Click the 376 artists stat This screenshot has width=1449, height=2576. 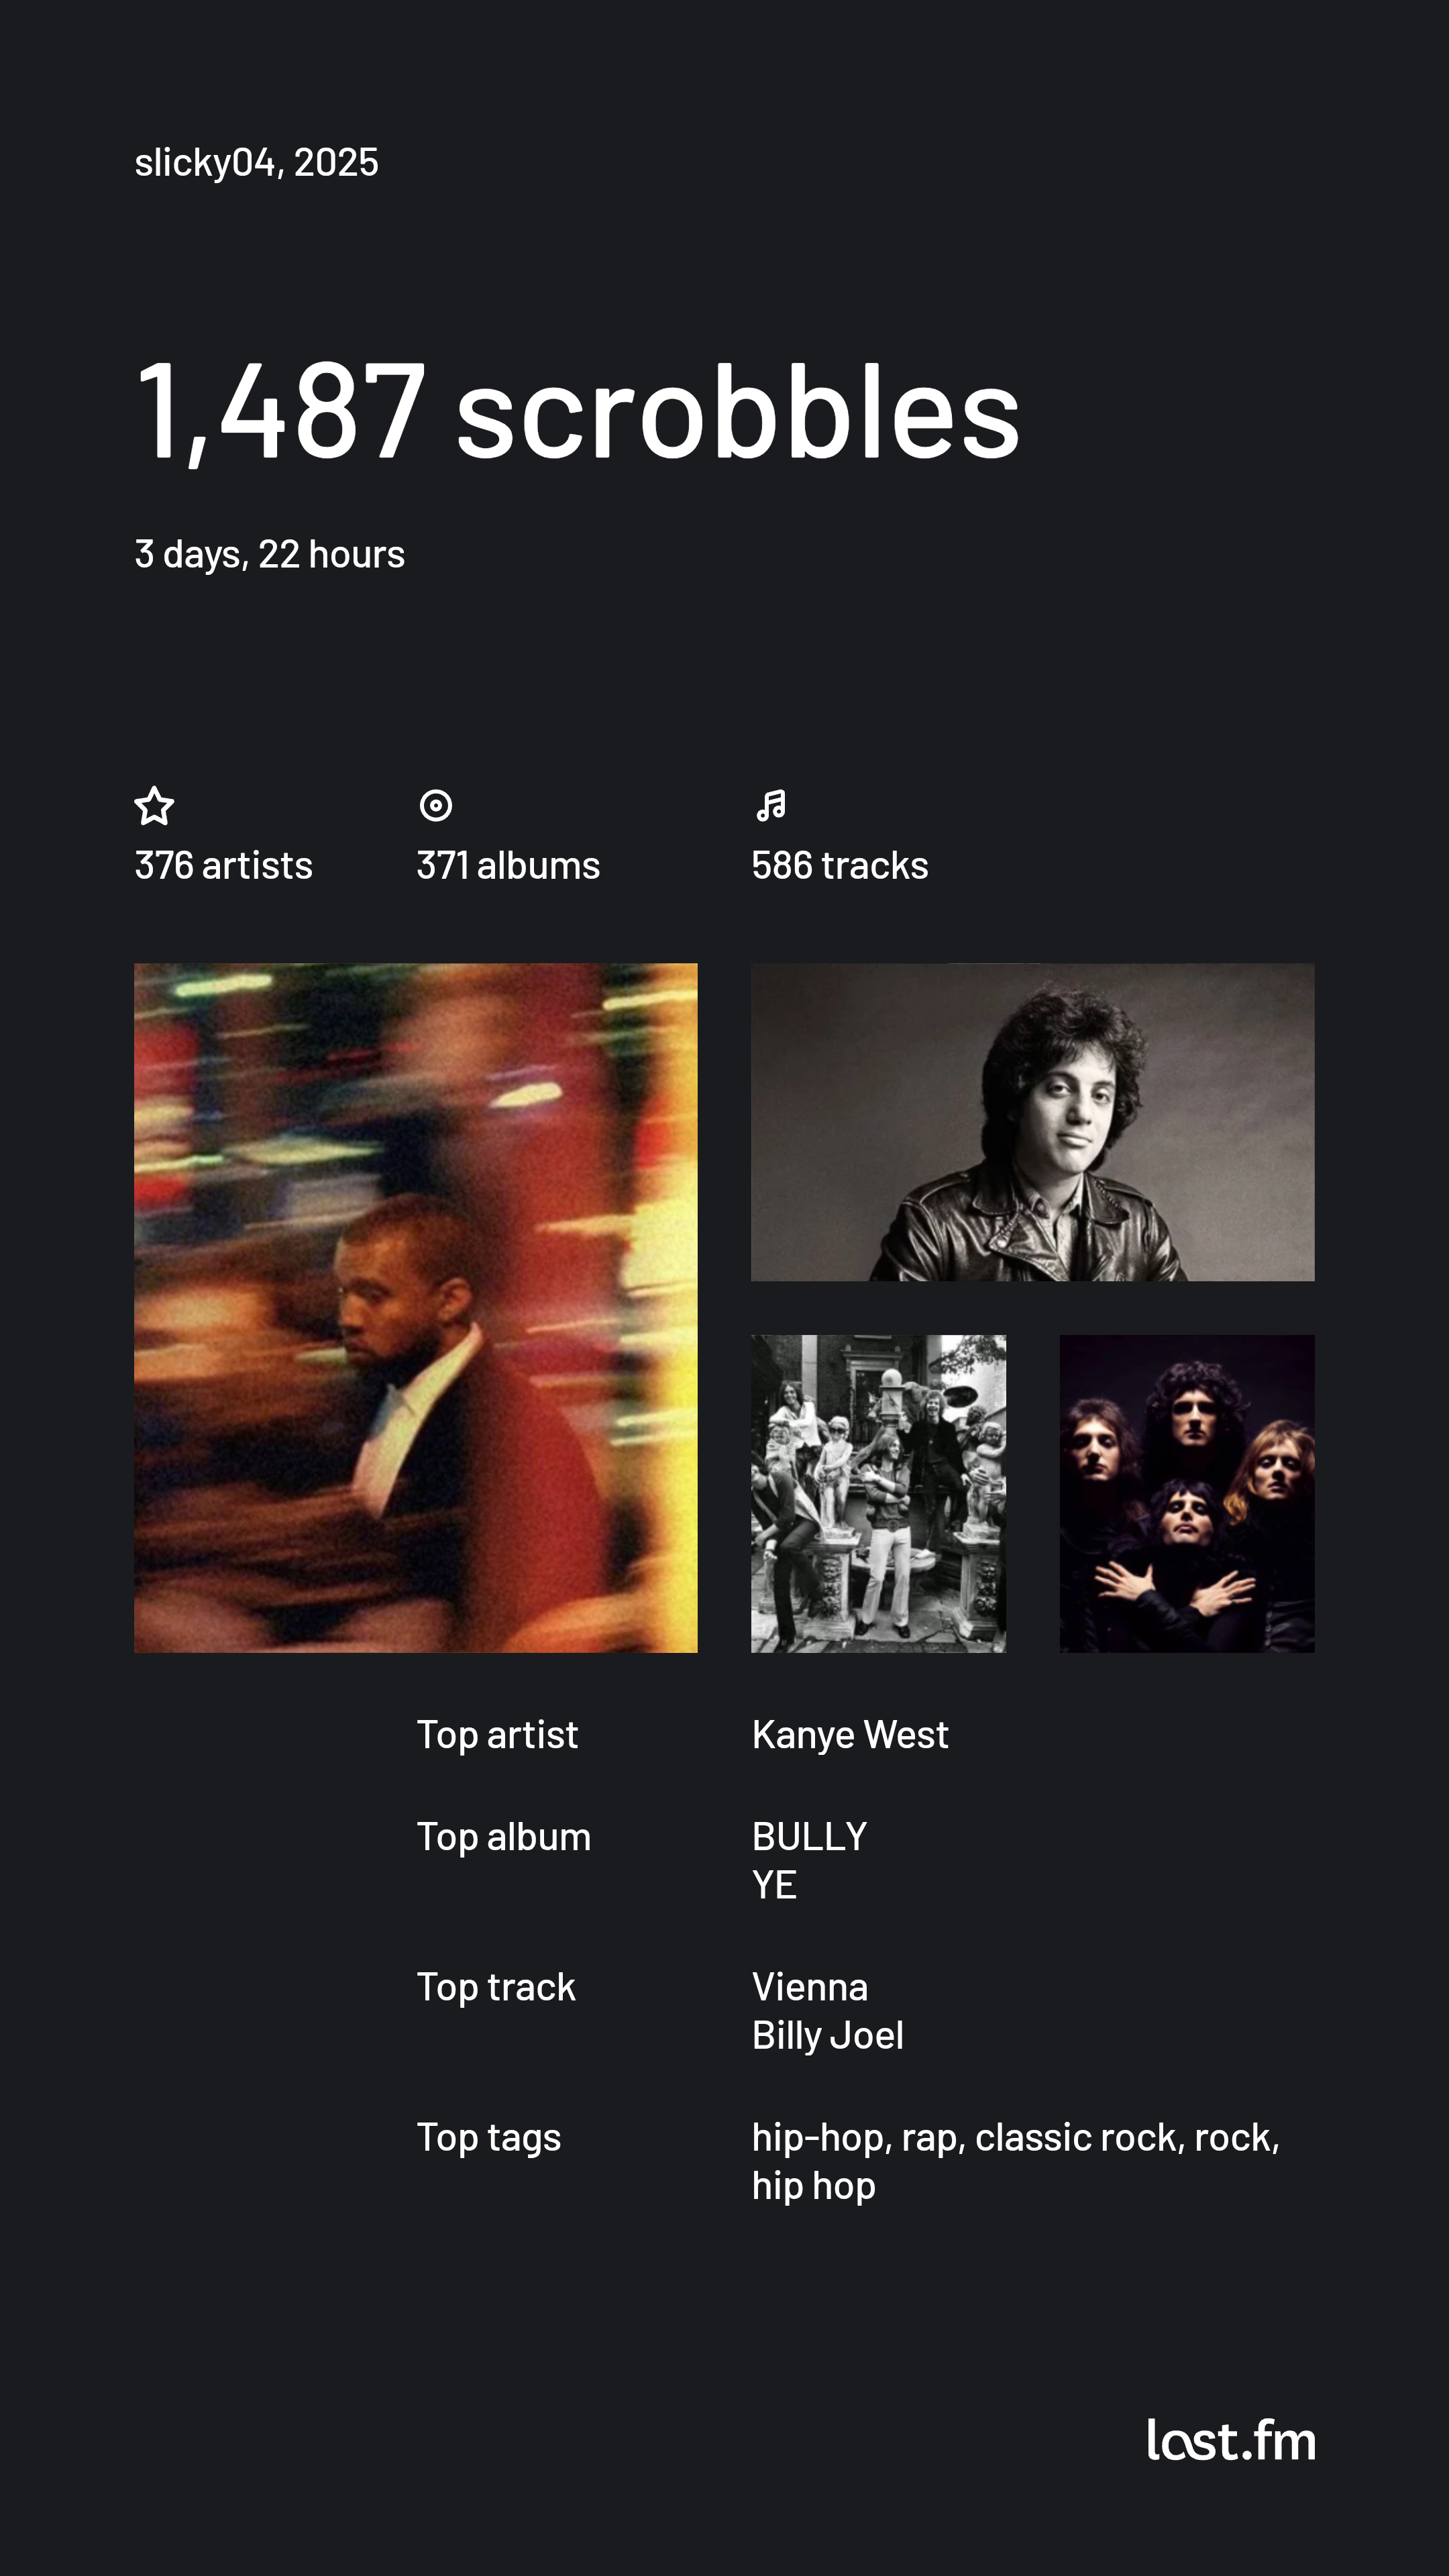[224, 865]
